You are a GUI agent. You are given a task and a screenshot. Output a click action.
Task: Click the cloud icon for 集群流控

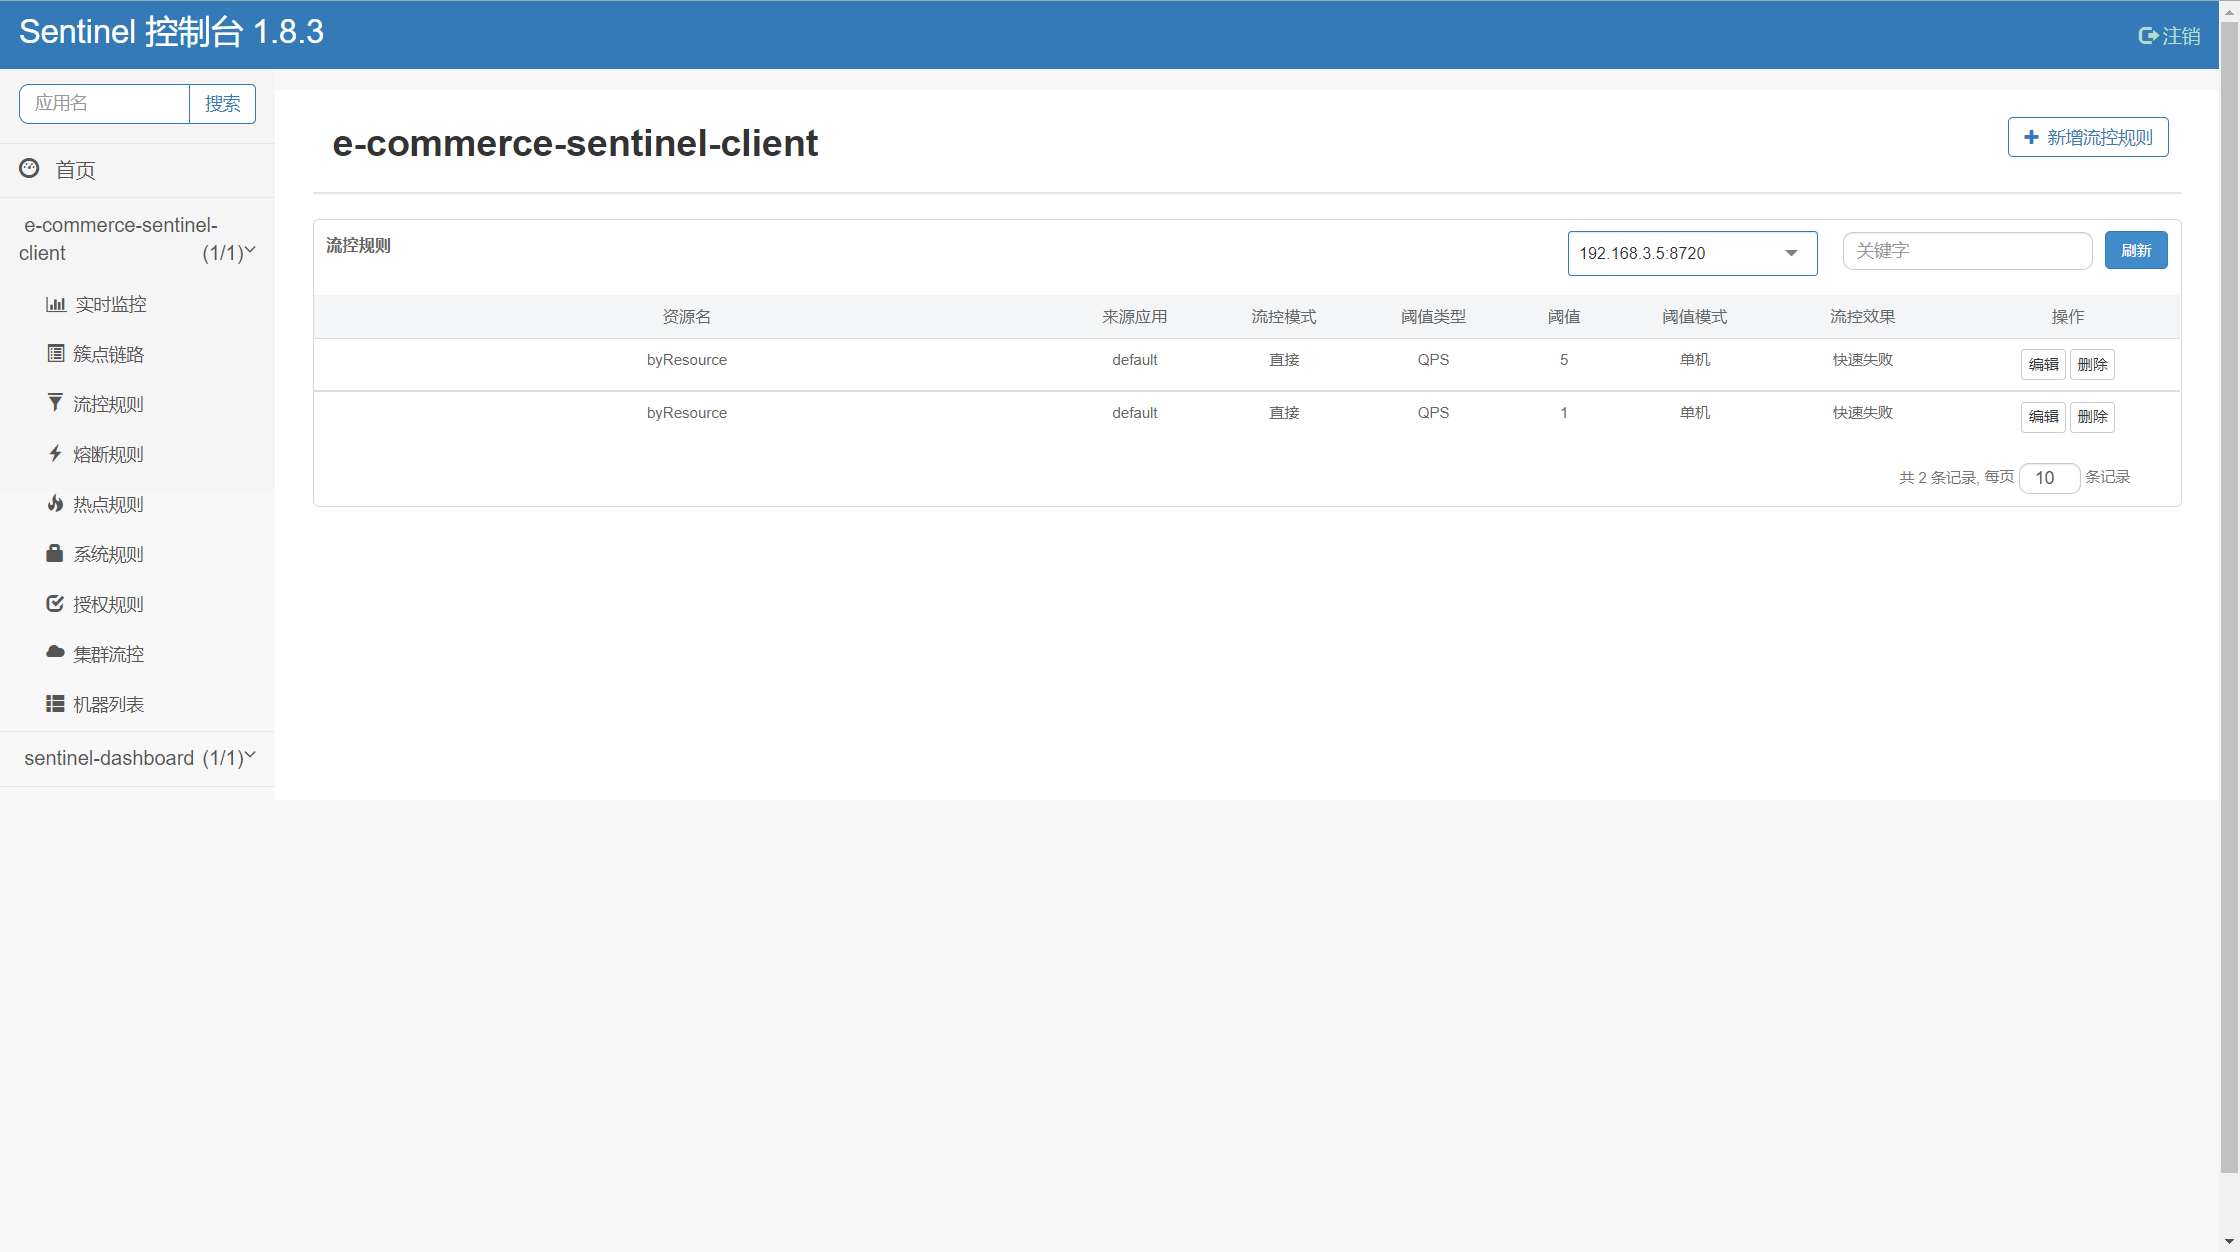click(55, 652)
